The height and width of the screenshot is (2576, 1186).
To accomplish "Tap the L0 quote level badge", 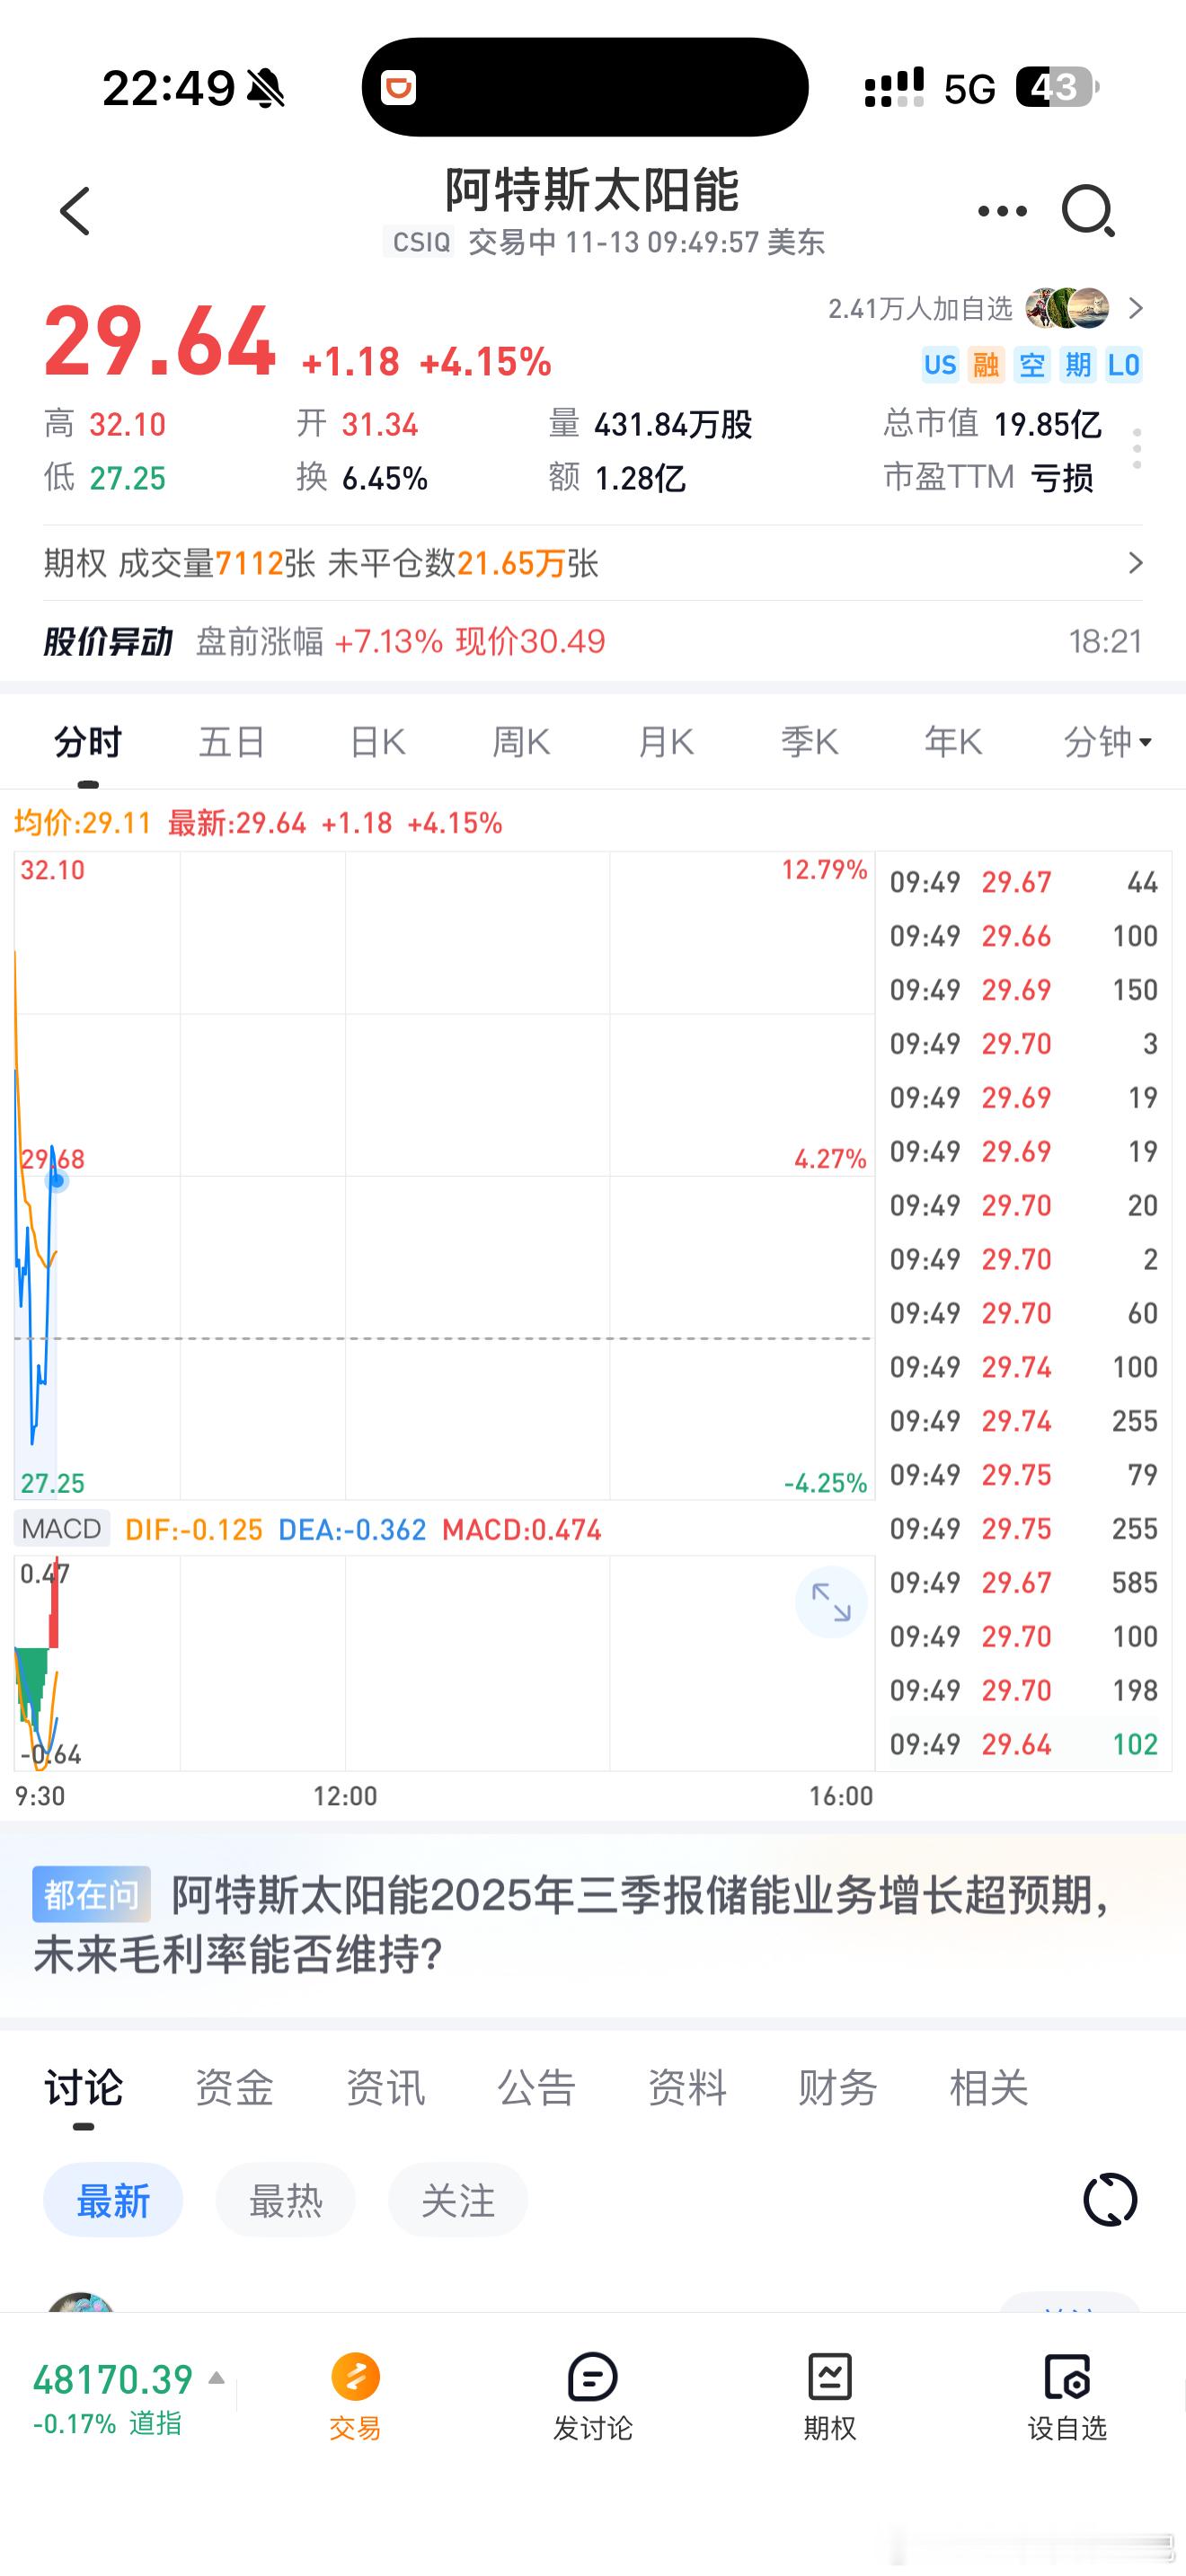I will point(1123,365).
